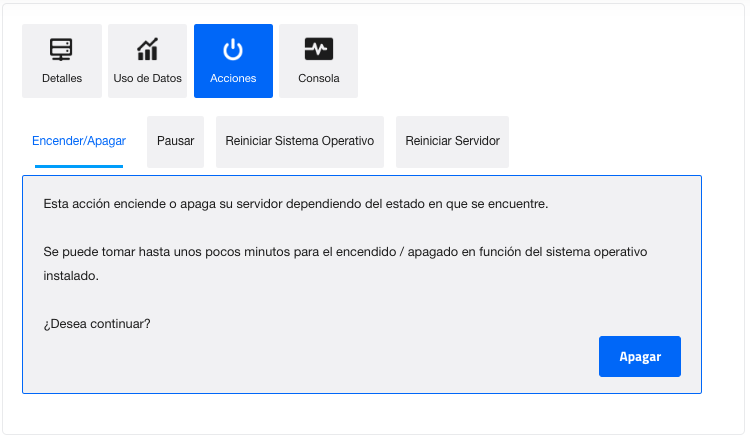
Task: Open the Reiniciar Sistema Operativo tab
Action: pyautogui.click(x=299, y=141)
